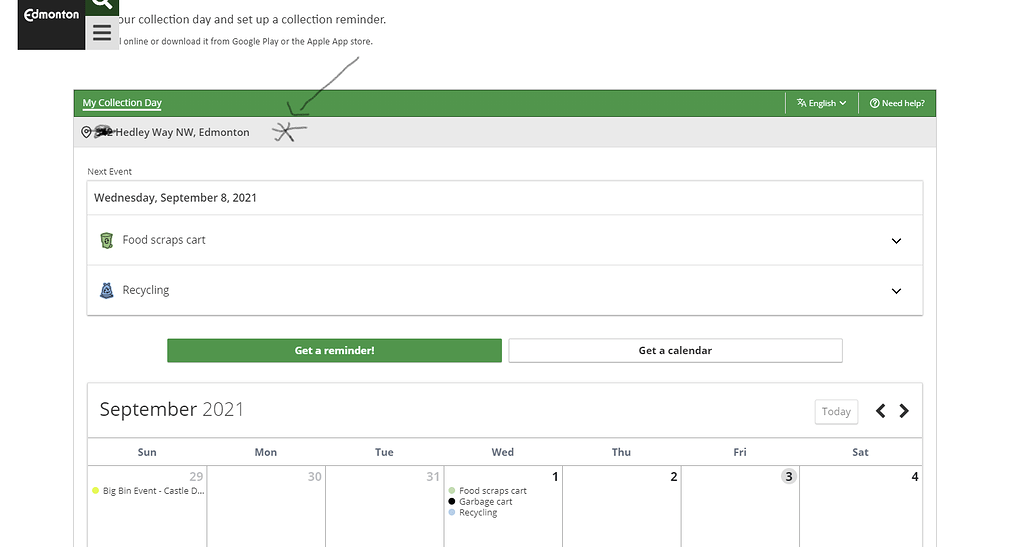The width and height of the screenshot is (1035, 547).
Task: Expand the Food scraps cart row chevron
Action: coord(896,241)
